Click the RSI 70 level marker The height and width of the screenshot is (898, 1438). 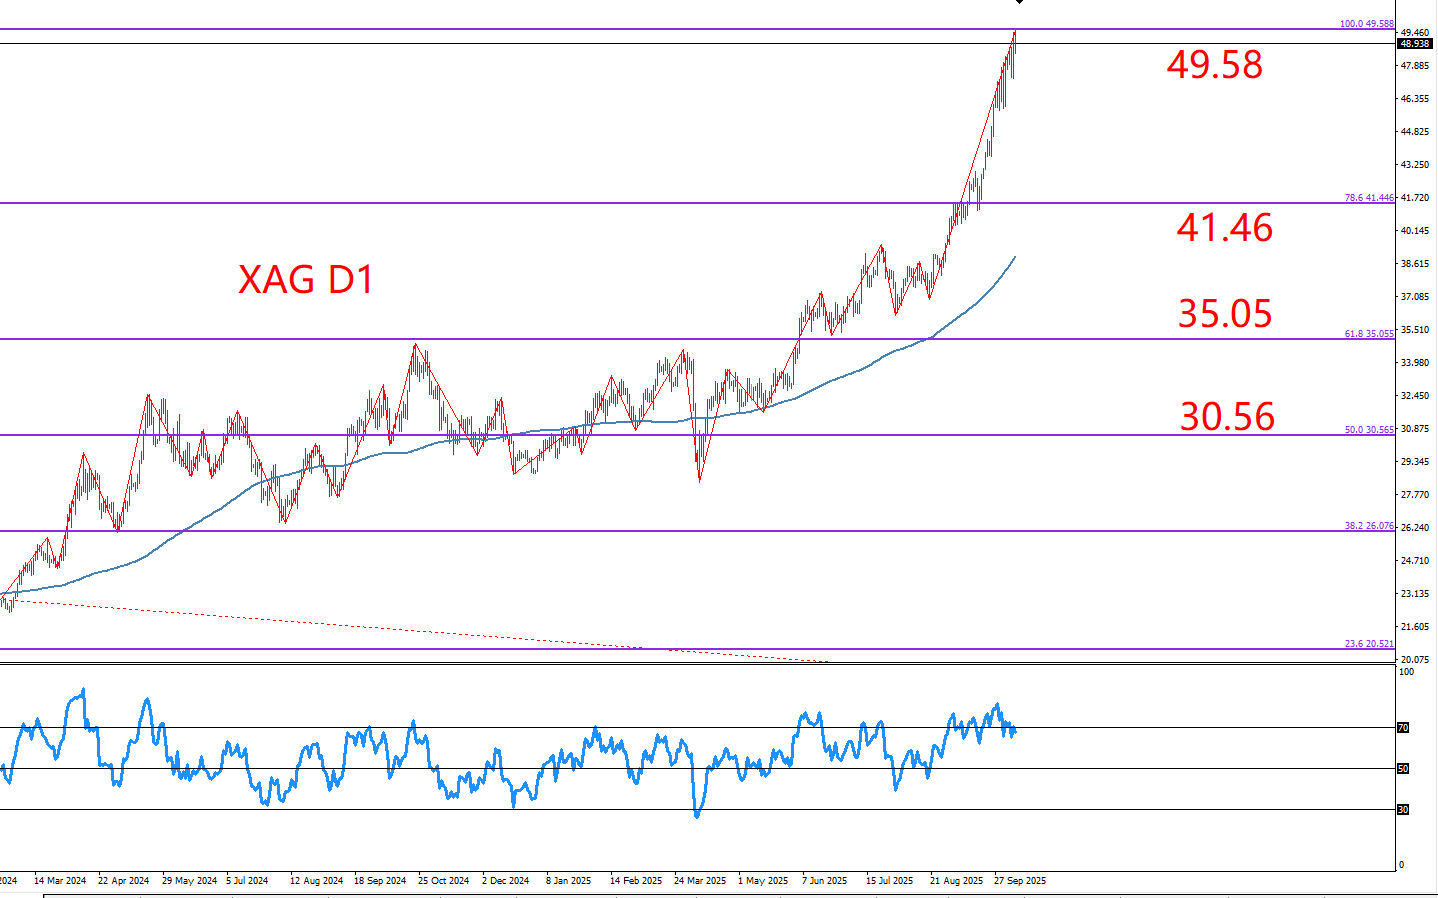tap(1403, 728)
